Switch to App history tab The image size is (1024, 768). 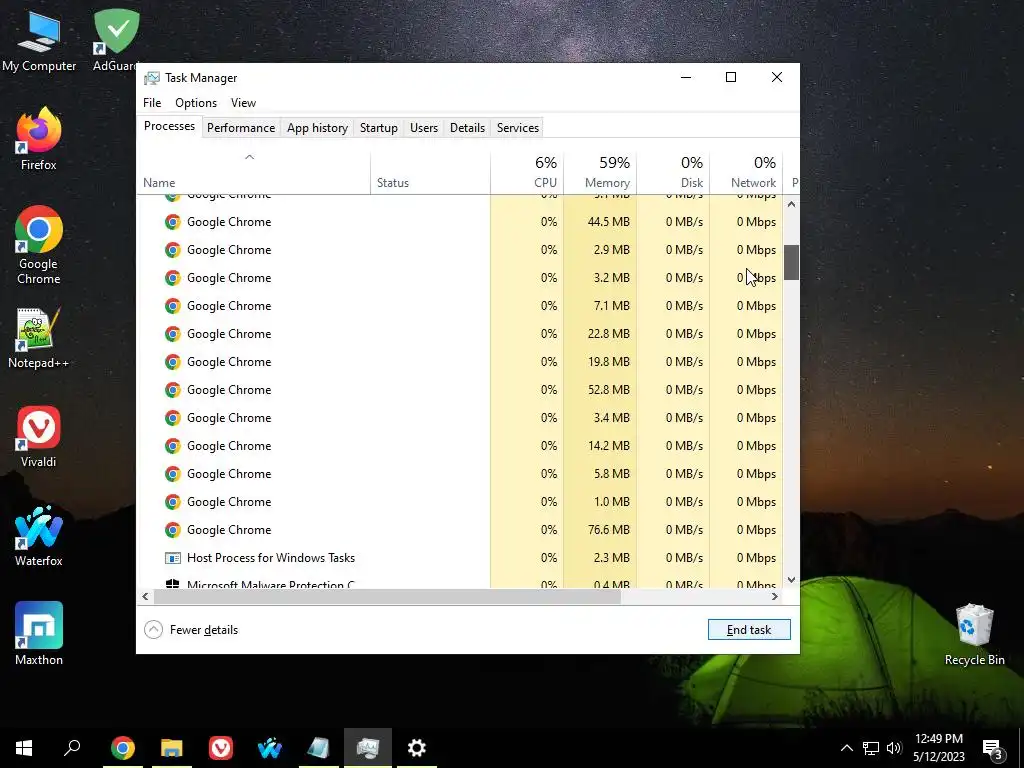pos(317,128)
